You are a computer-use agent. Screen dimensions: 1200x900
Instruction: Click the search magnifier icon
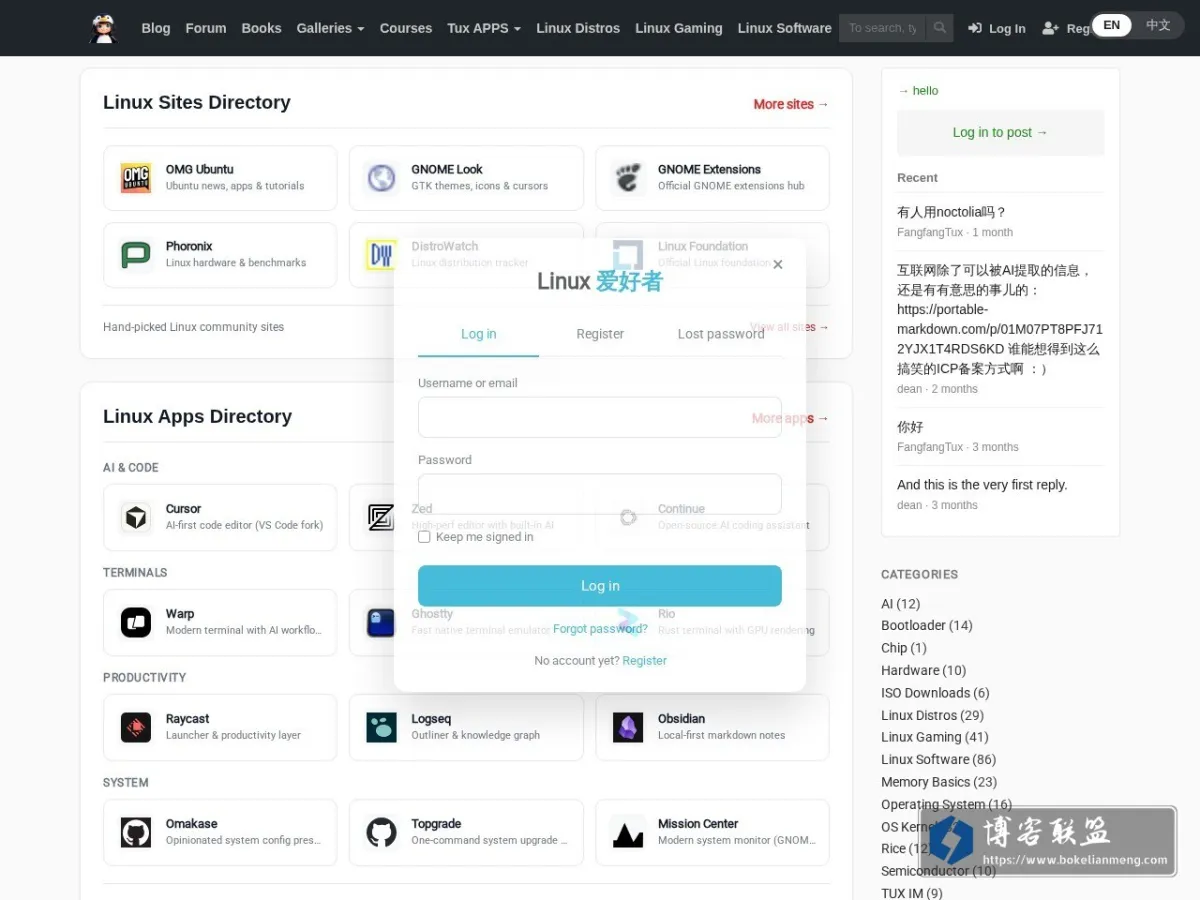939,28
